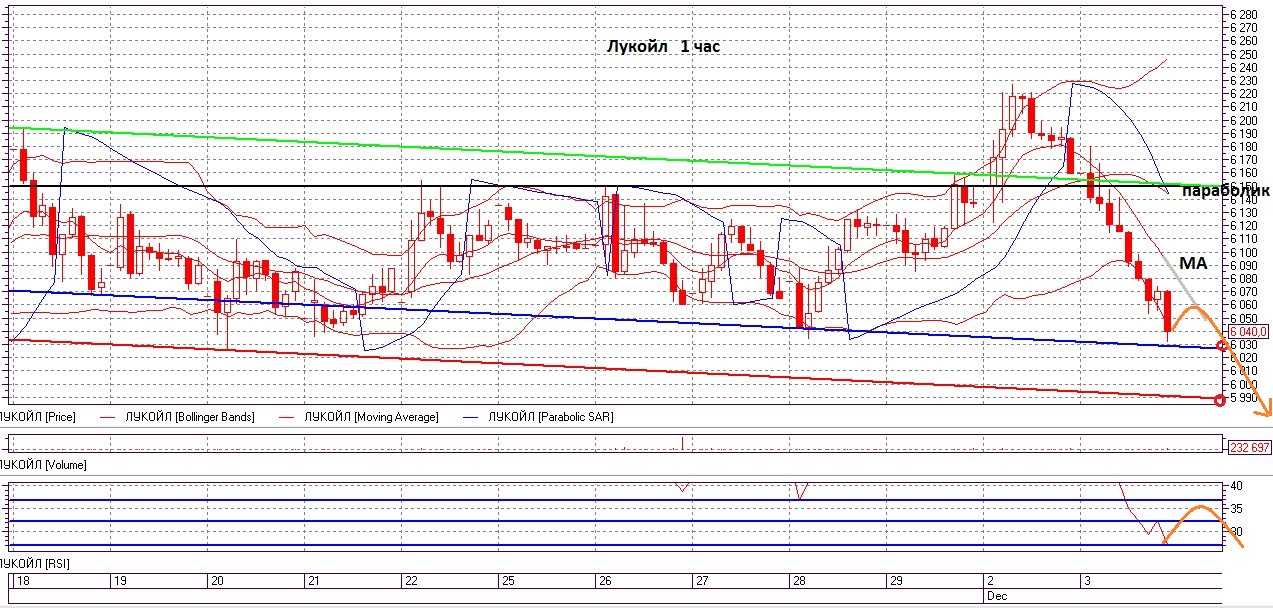Click price axis value 6 110
Screen dimensions: 1273x608
tap(1244, 238)
